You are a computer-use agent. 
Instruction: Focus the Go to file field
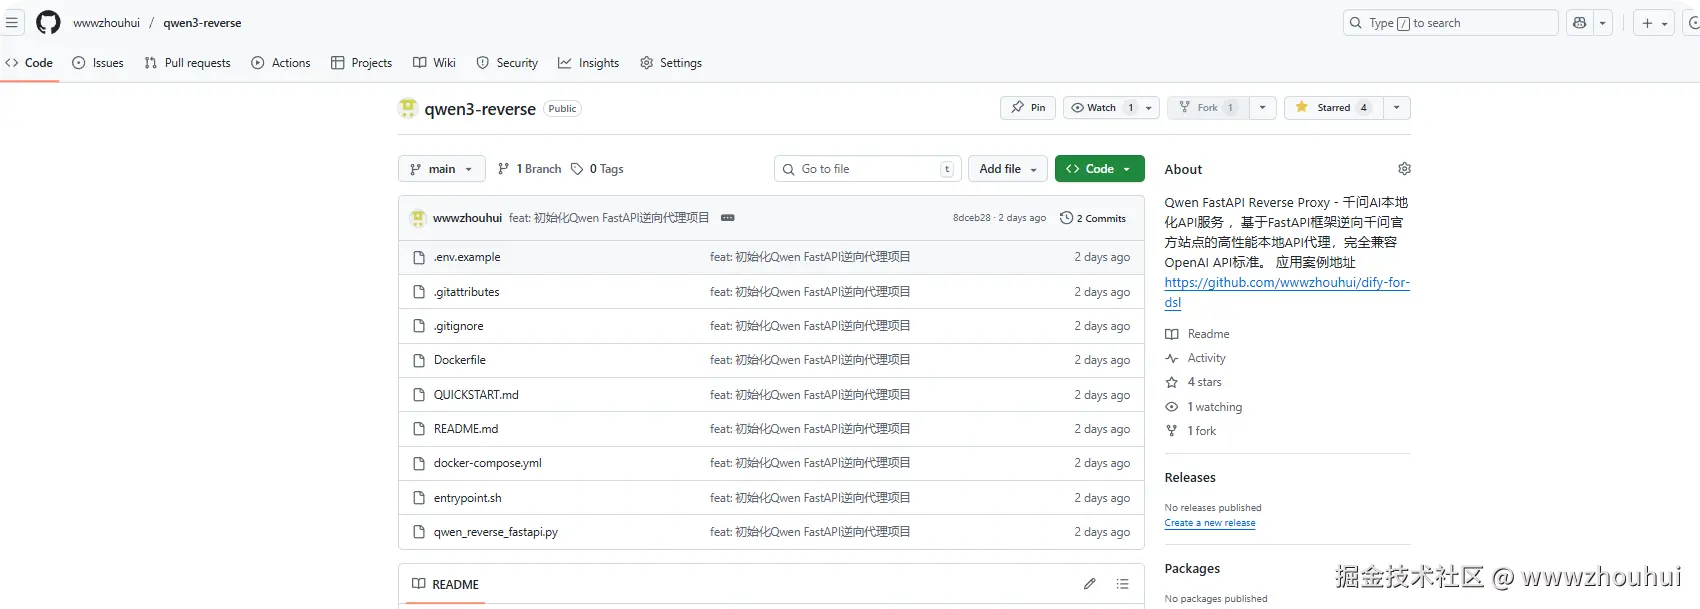[x=867, y=169]
